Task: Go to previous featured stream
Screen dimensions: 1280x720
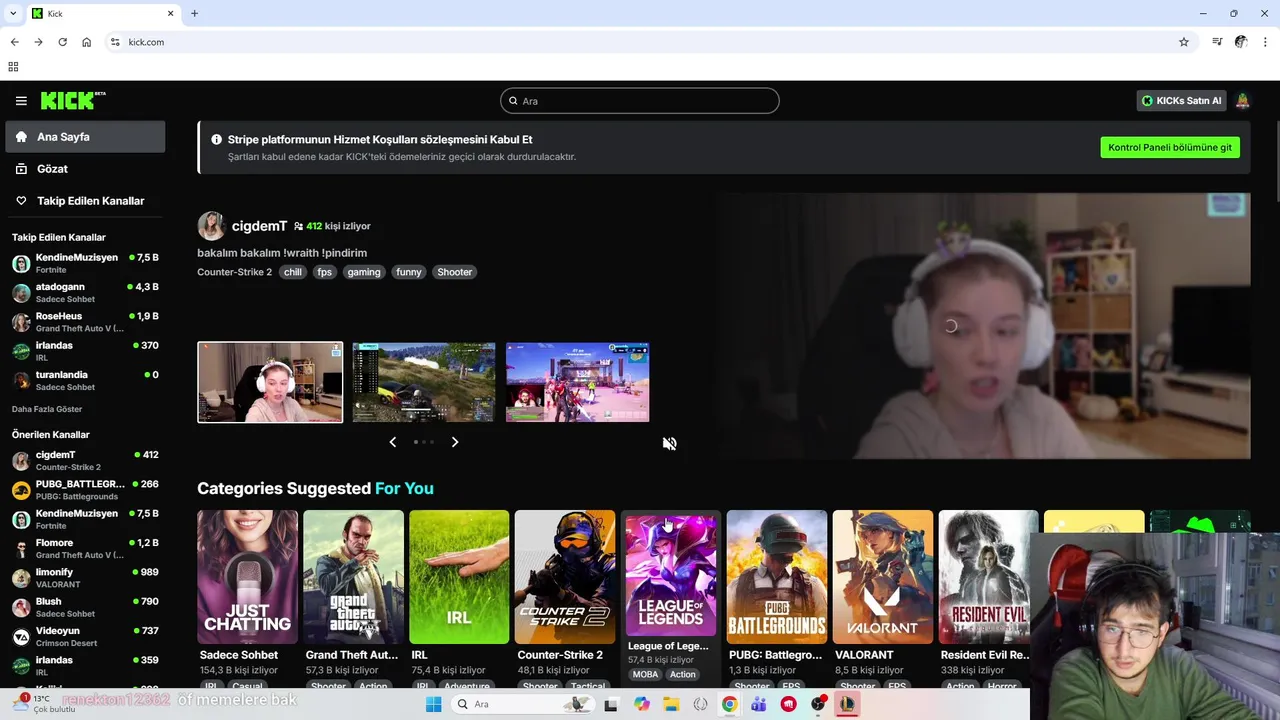Action: (x=392, y=442)
